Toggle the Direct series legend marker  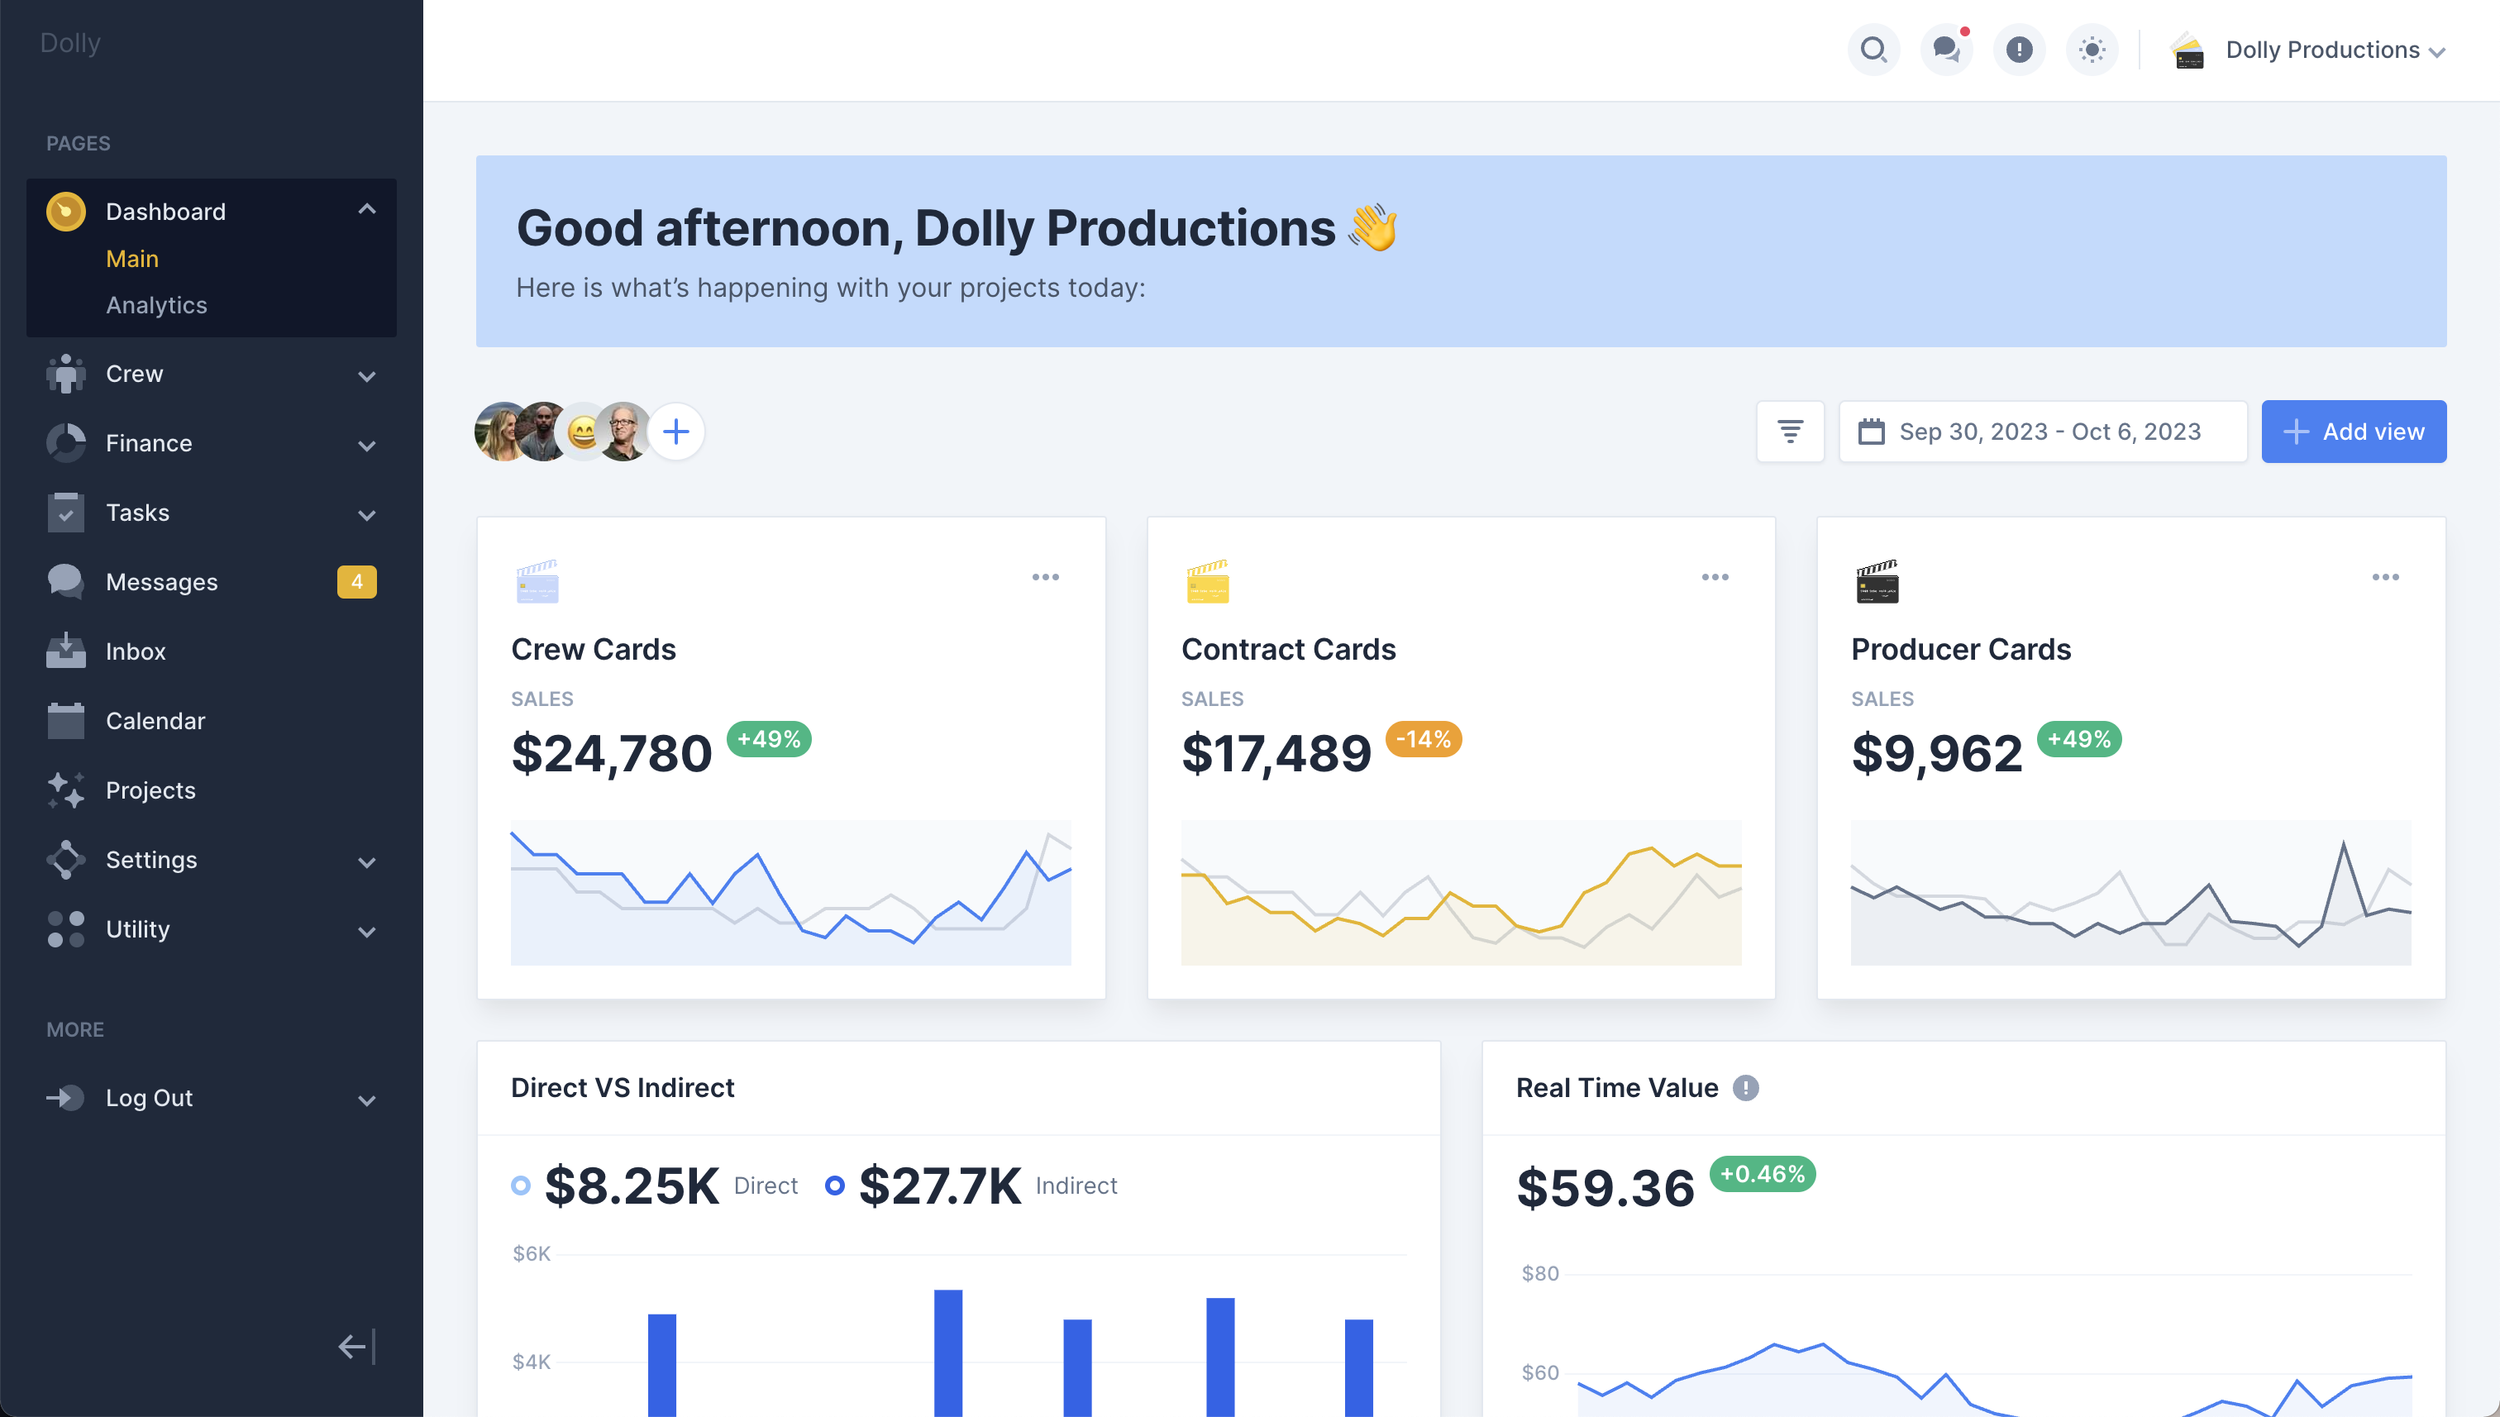(520, 1186)
